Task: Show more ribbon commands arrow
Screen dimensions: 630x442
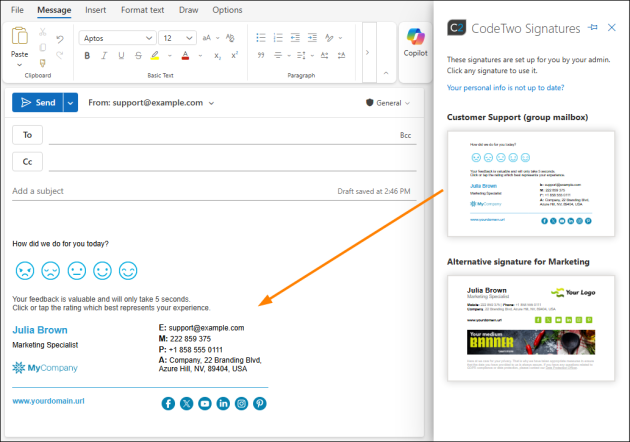Action: [x=367, y=52]
